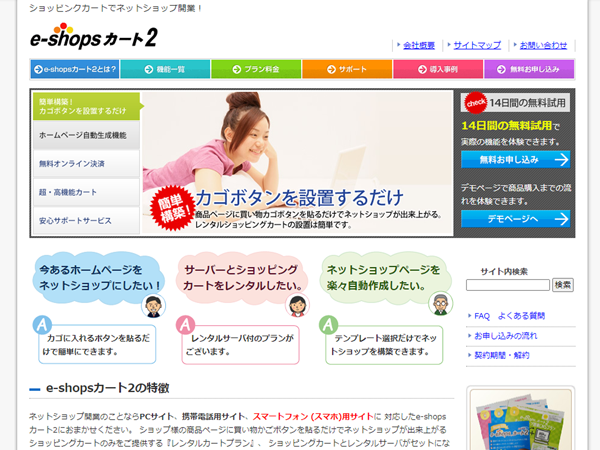
Task: Click the pink サーバーとショッピング speech bubble
Action: 242,278
